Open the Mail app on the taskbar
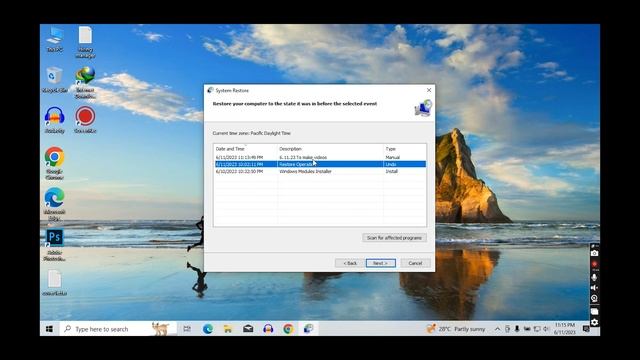Viewport: 640px width, 360px height. tap(248, 329)
